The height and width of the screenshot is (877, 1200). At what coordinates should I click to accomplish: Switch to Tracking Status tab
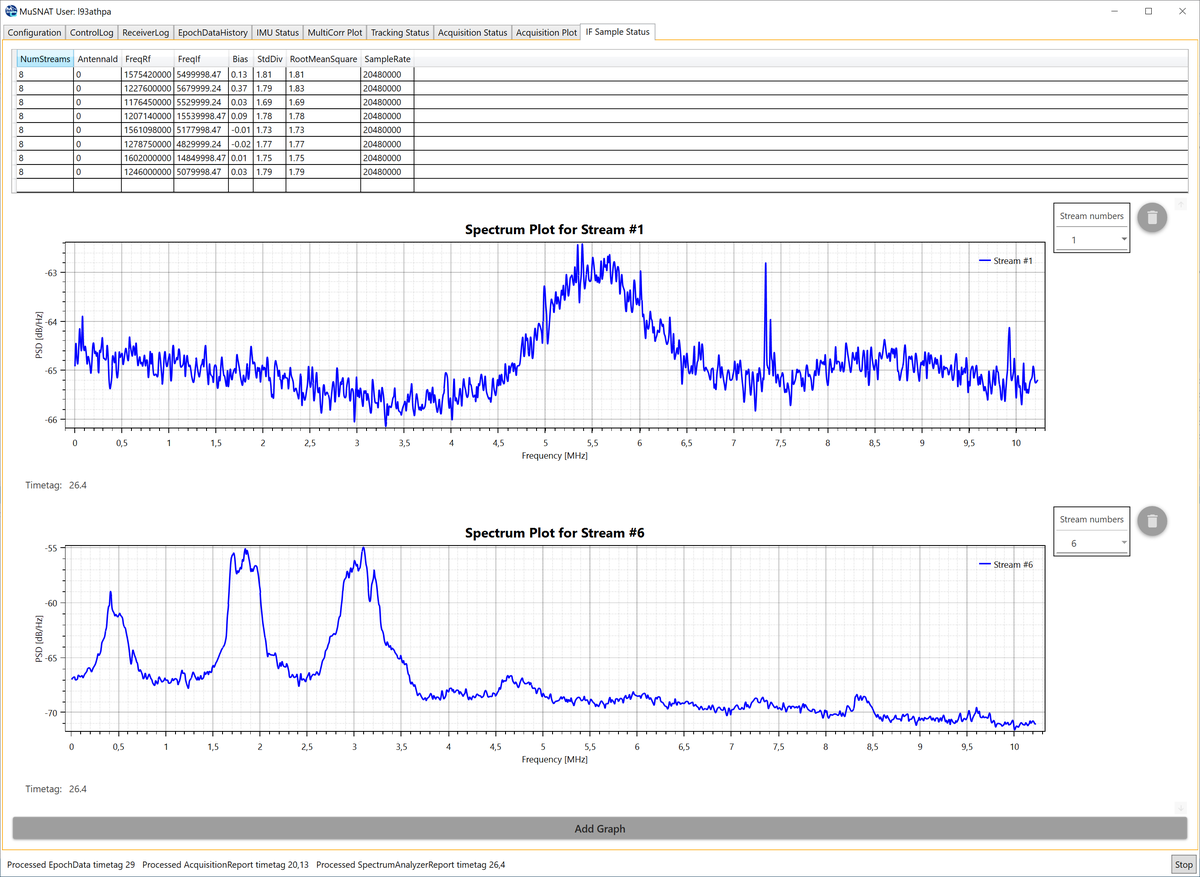pos(400,32)
